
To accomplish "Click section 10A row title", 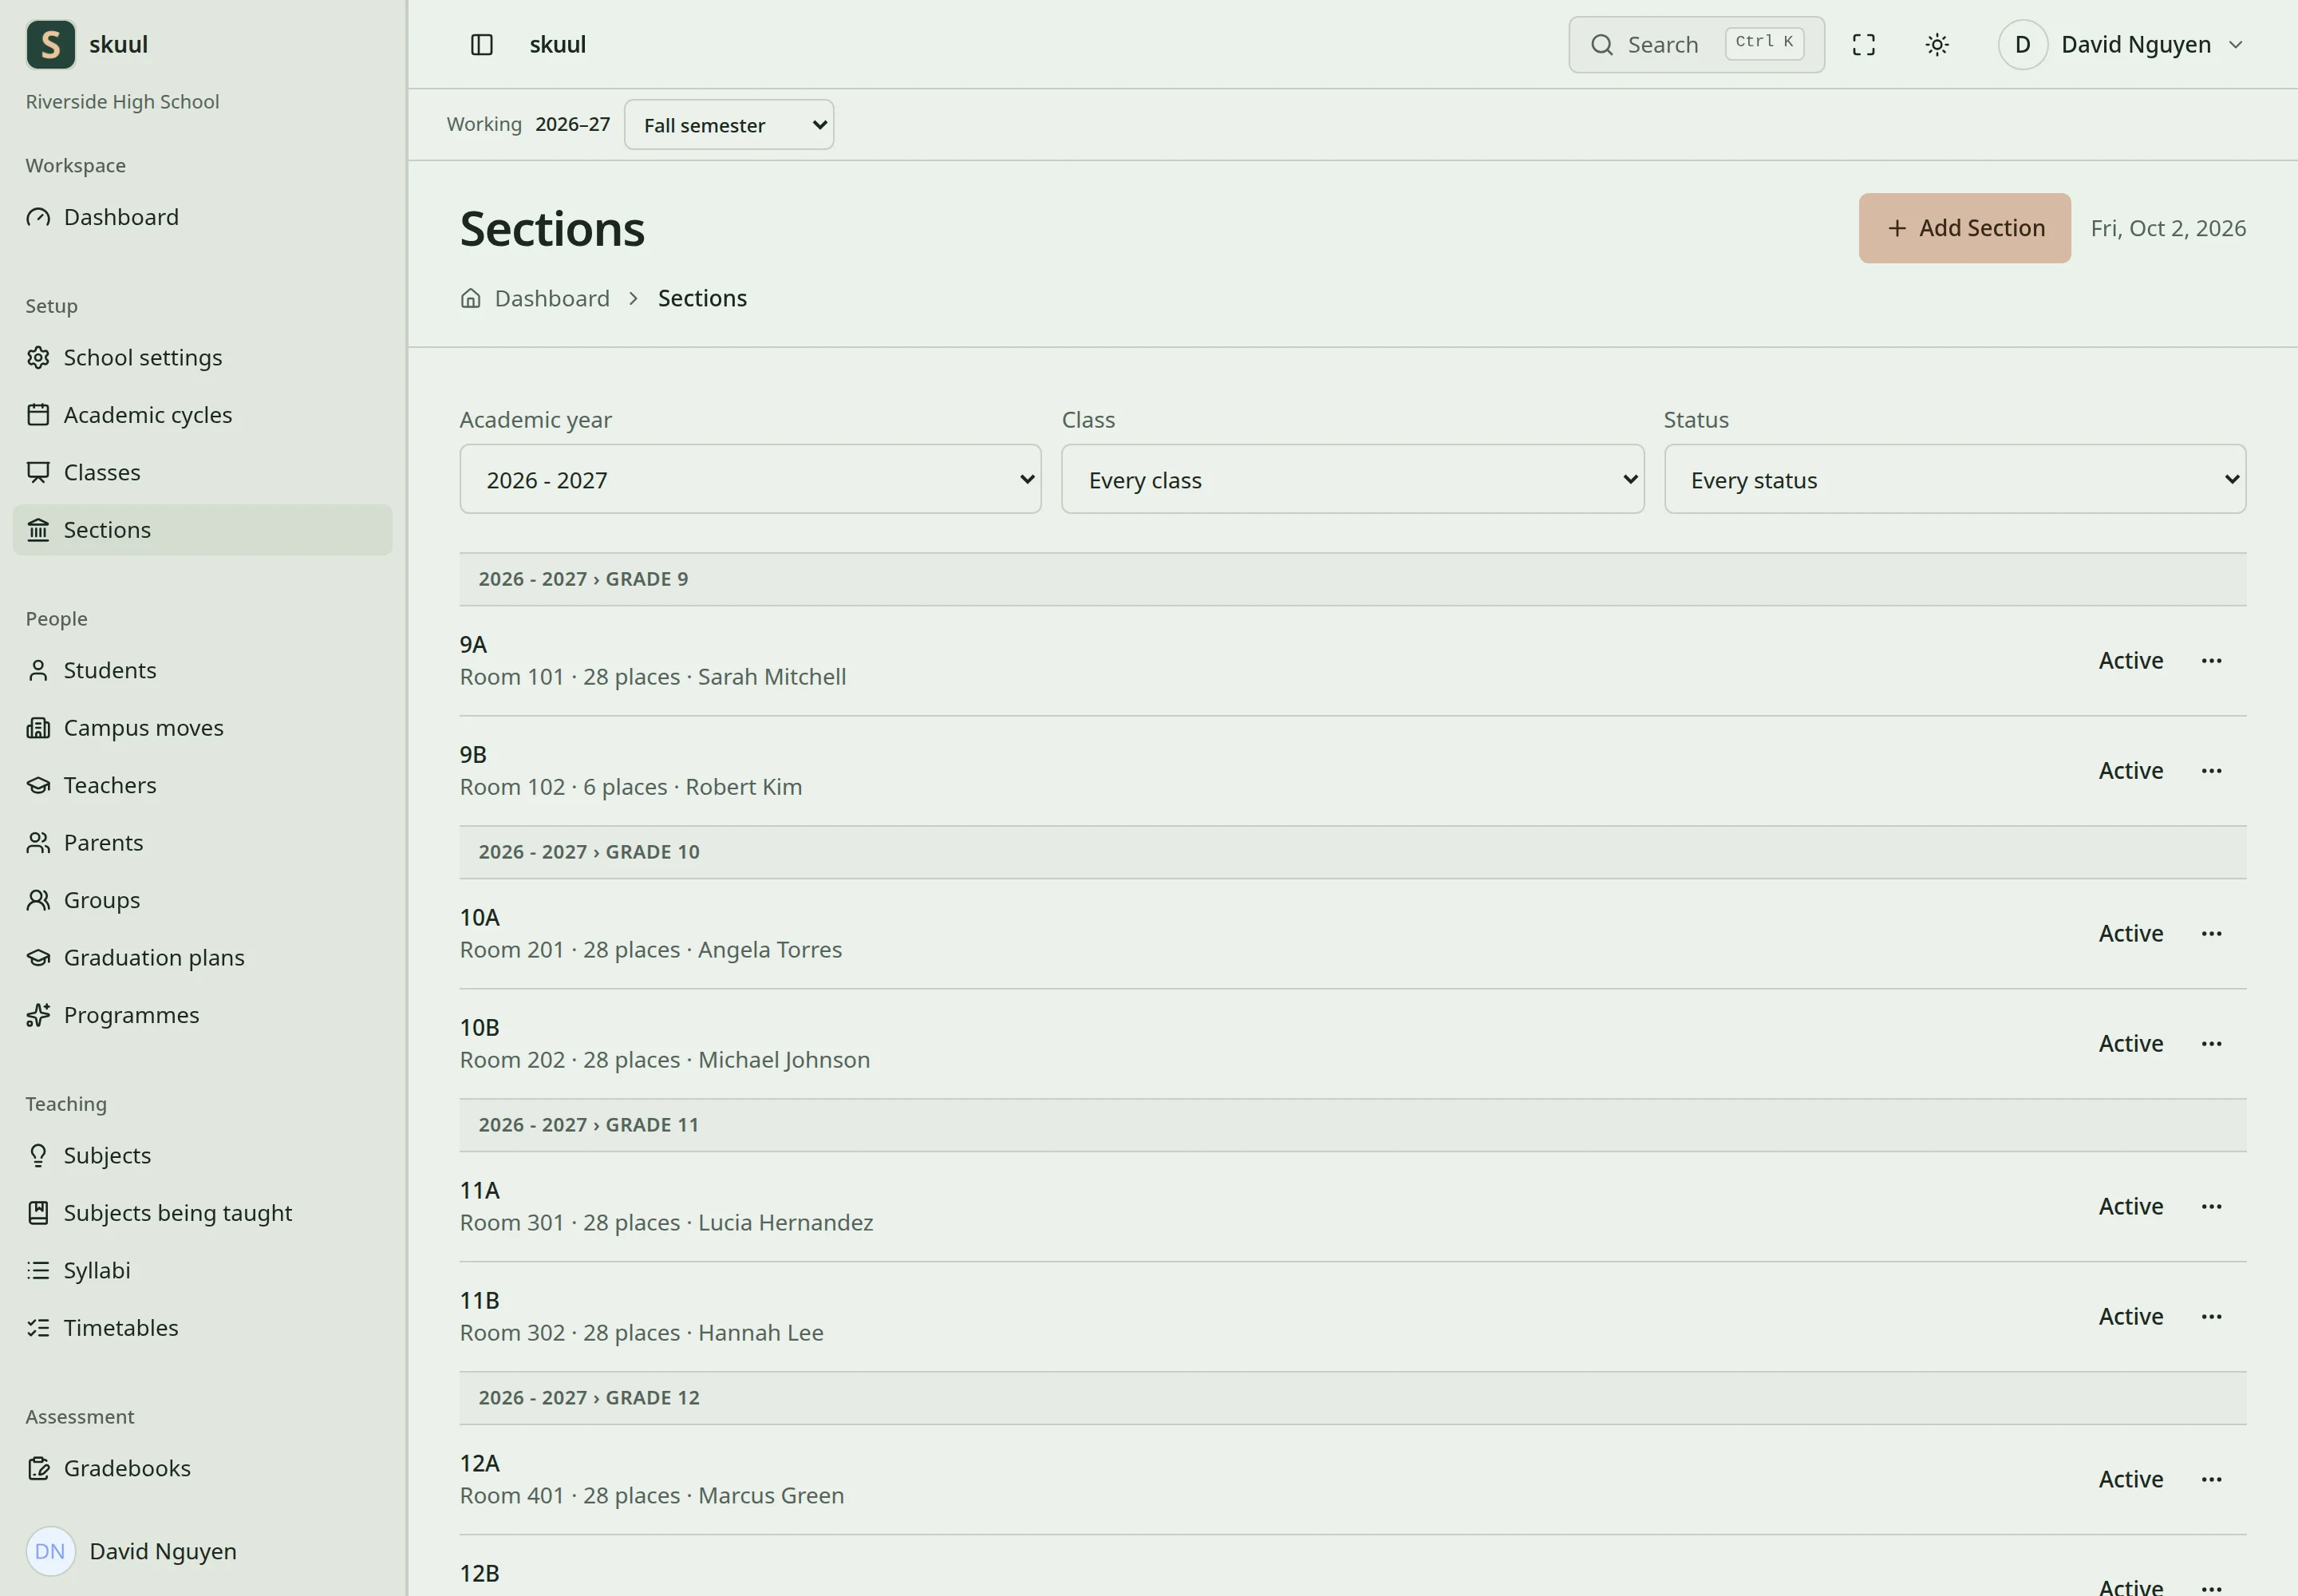I will point(480,918).
